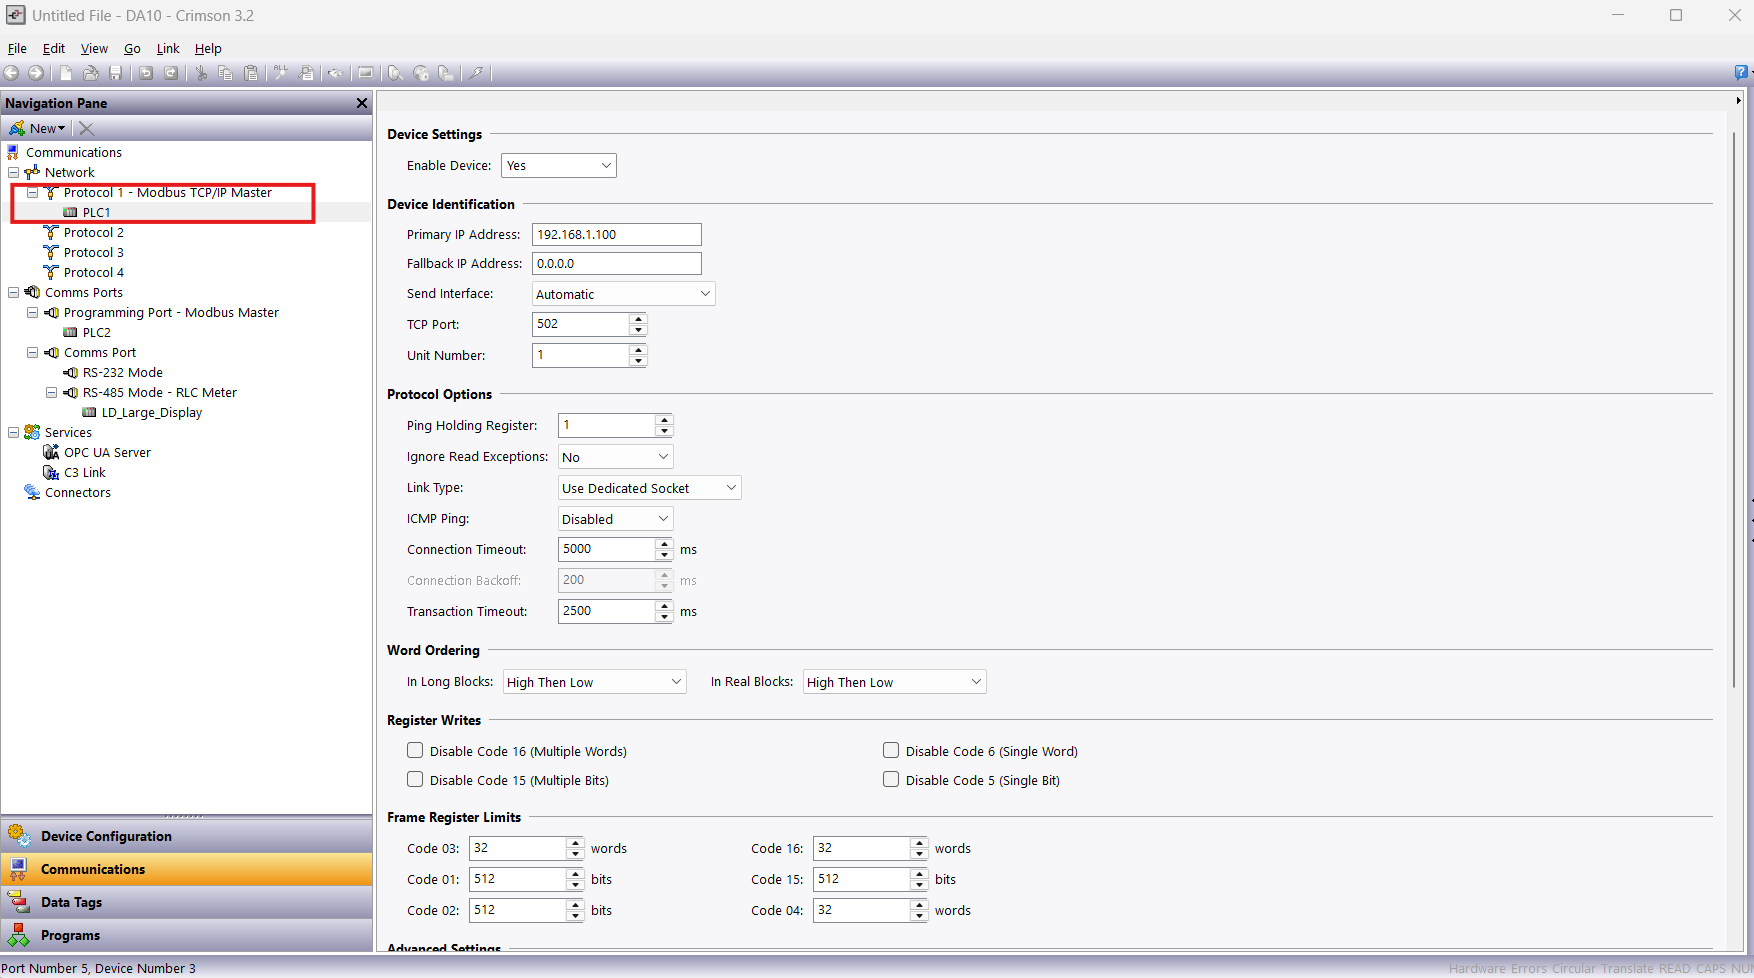Image resolution: width=1754 pixels, height=978 pixels.
Task: Click the lightning bolt toolbar icon
Action: point(477,73)
